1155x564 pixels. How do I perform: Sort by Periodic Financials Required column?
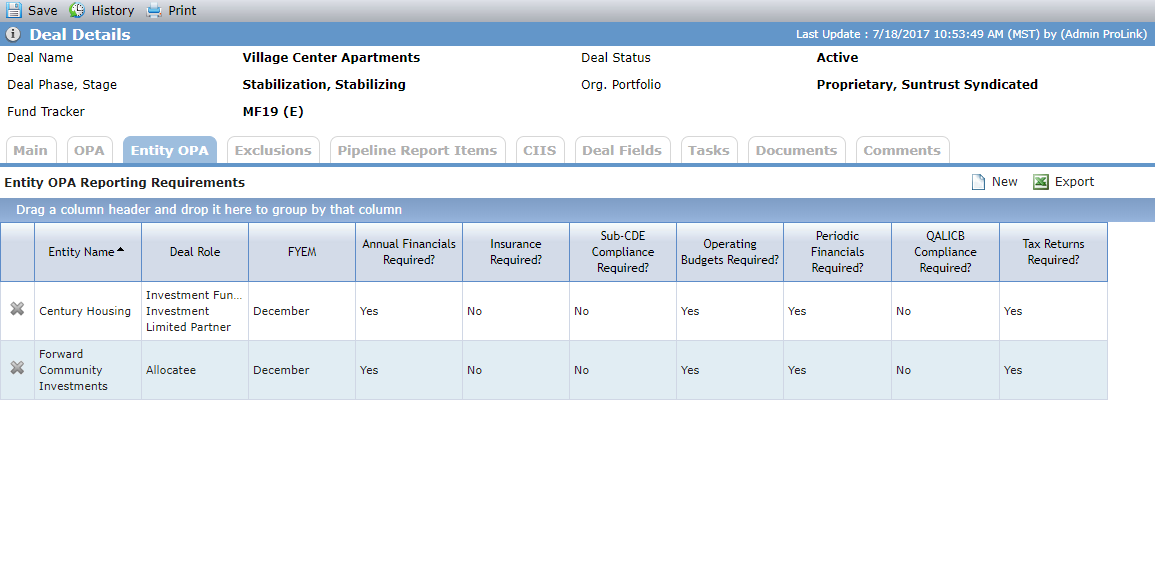coord(838,252)
